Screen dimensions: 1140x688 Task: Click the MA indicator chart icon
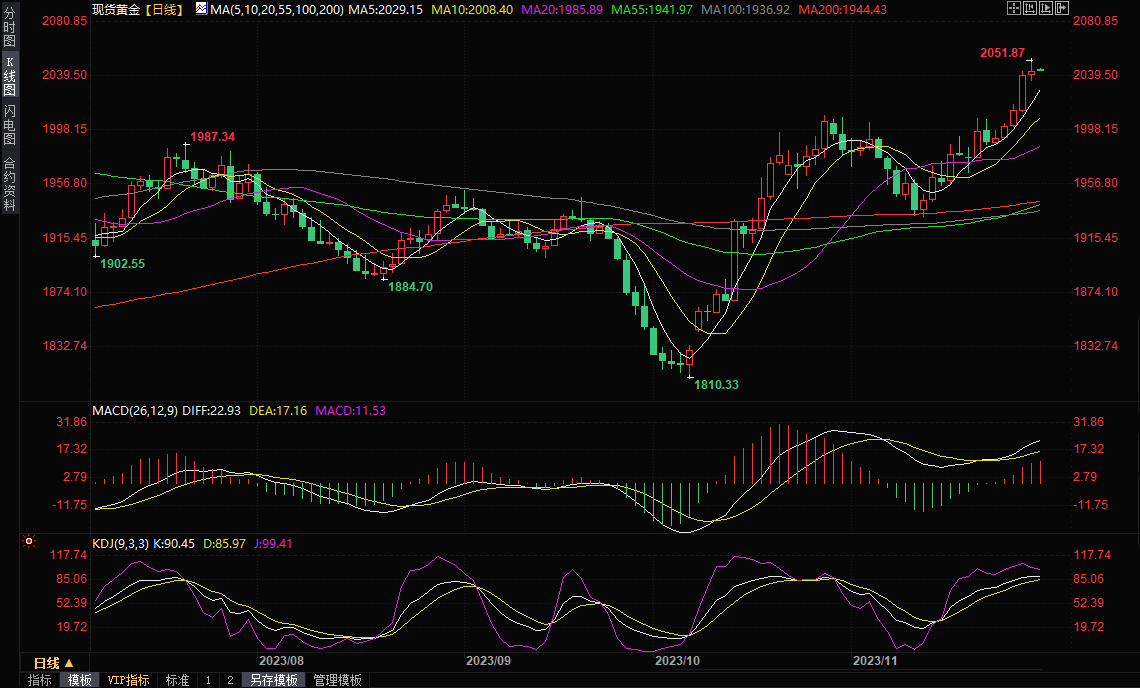[201, 8]
